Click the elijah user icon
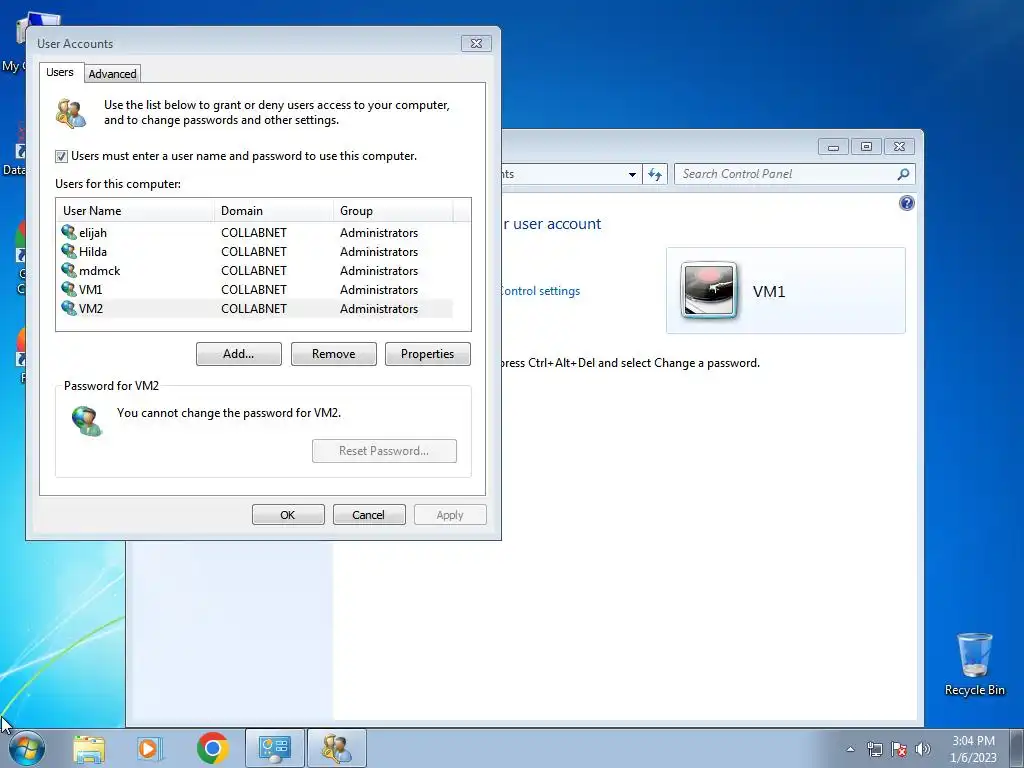The height and width of the screenshot is (768, 1024). click(x=69, y=232)
